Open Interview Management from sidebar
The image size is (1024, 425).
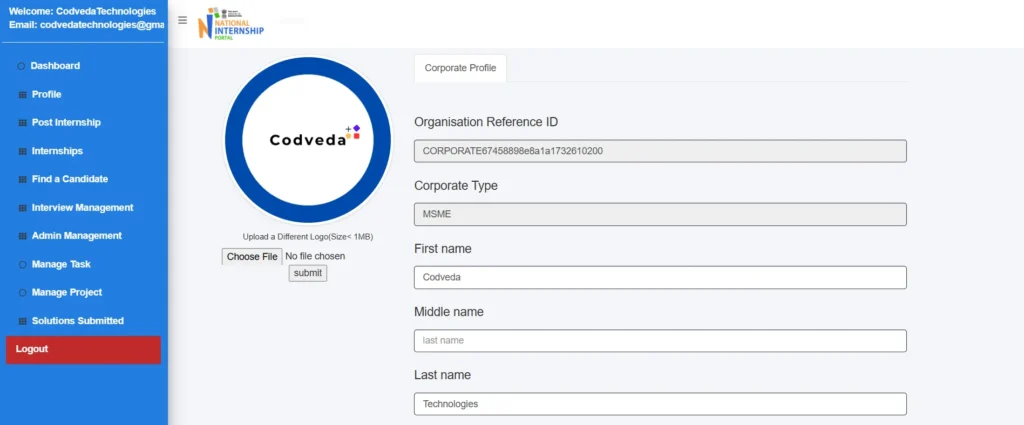click(x=81, y=208)
